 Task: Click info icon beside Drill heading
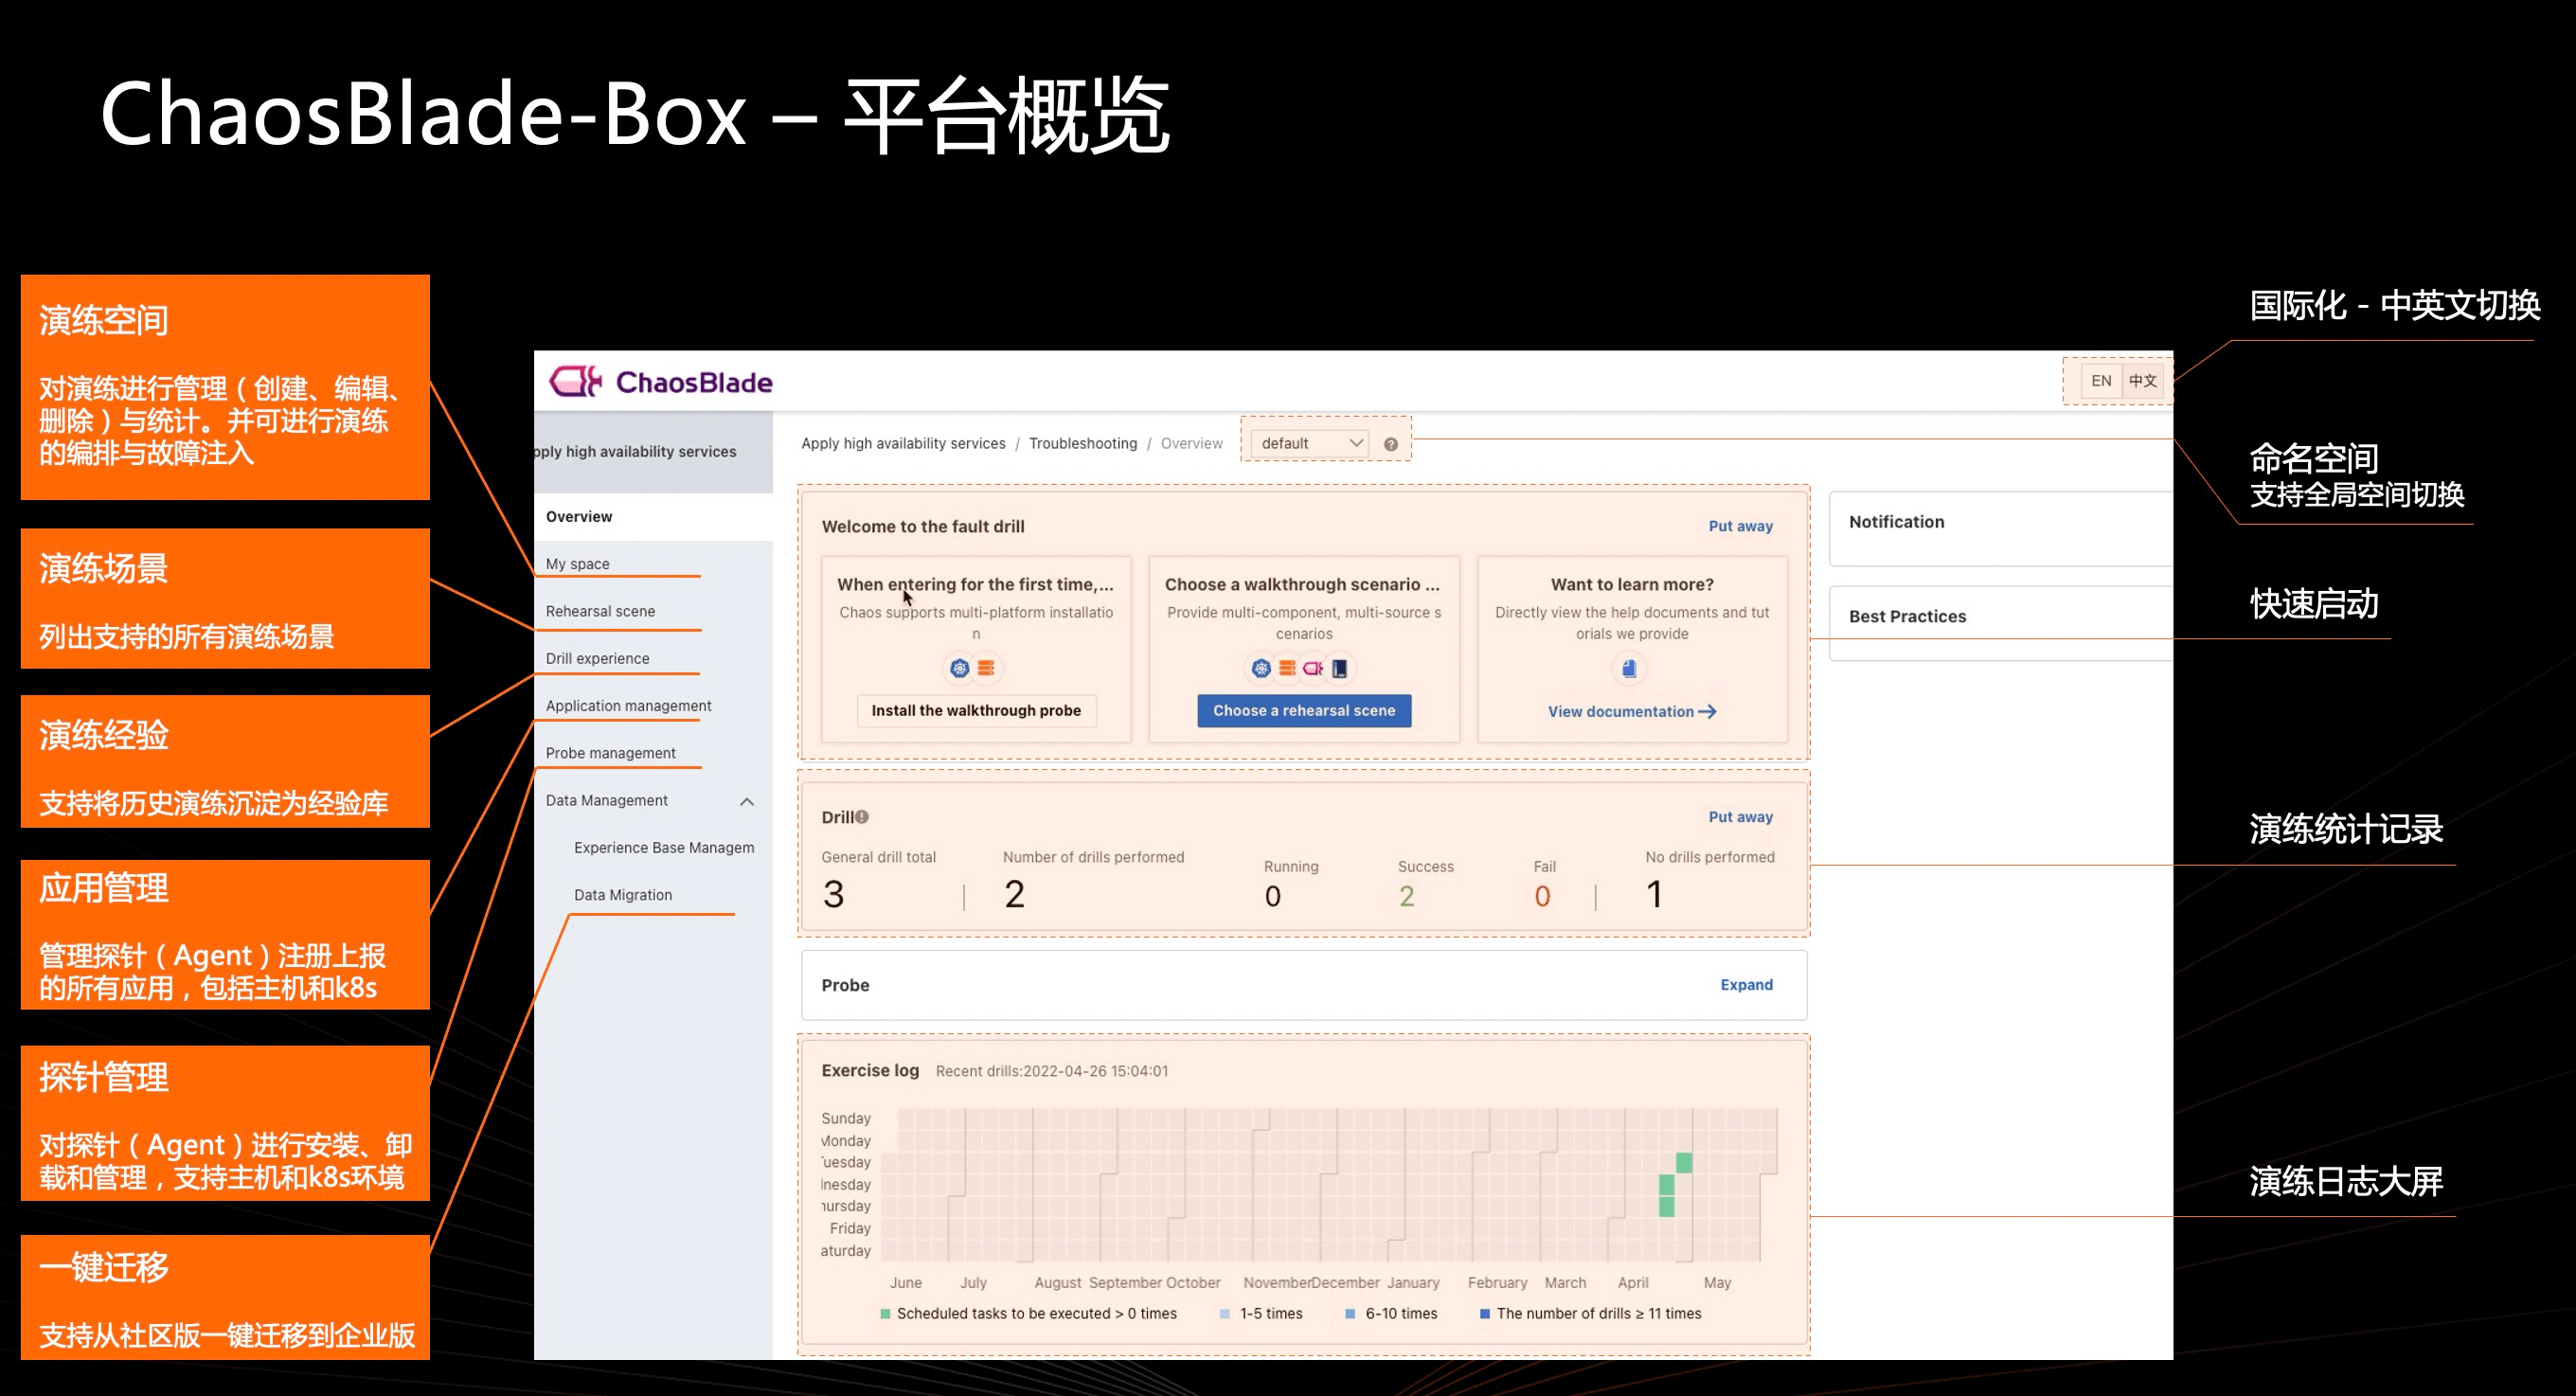point(862,817)
